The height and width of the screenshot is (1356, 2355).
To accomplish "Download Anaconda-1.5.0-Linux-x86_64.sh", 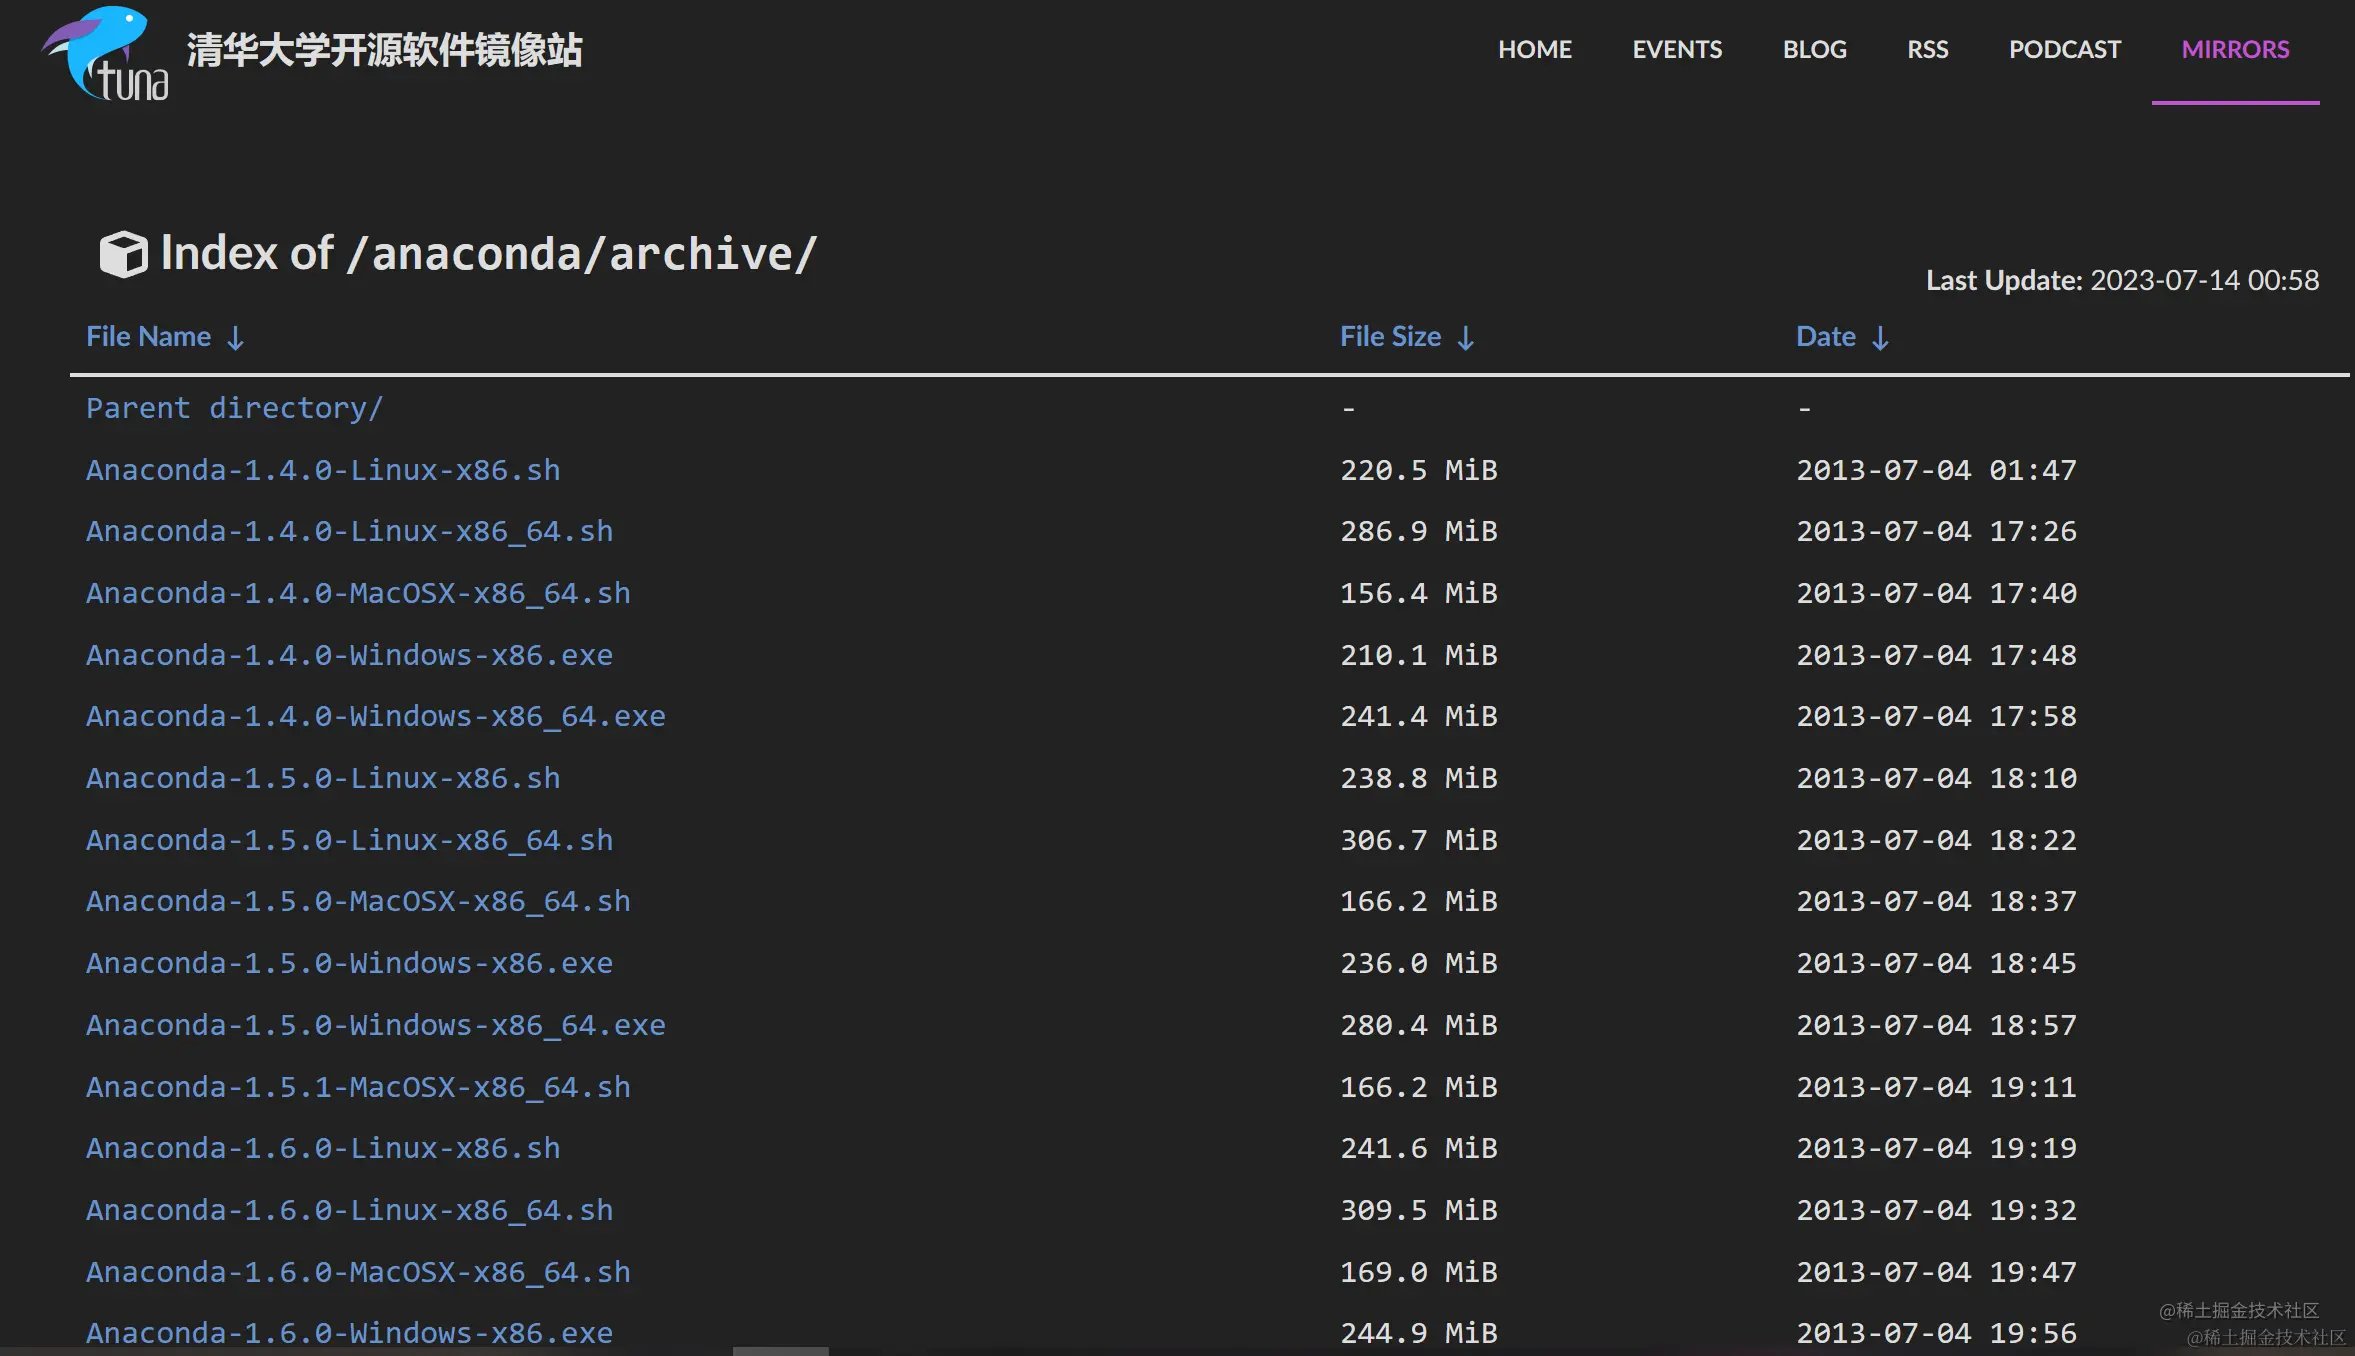I will [349, 840].
